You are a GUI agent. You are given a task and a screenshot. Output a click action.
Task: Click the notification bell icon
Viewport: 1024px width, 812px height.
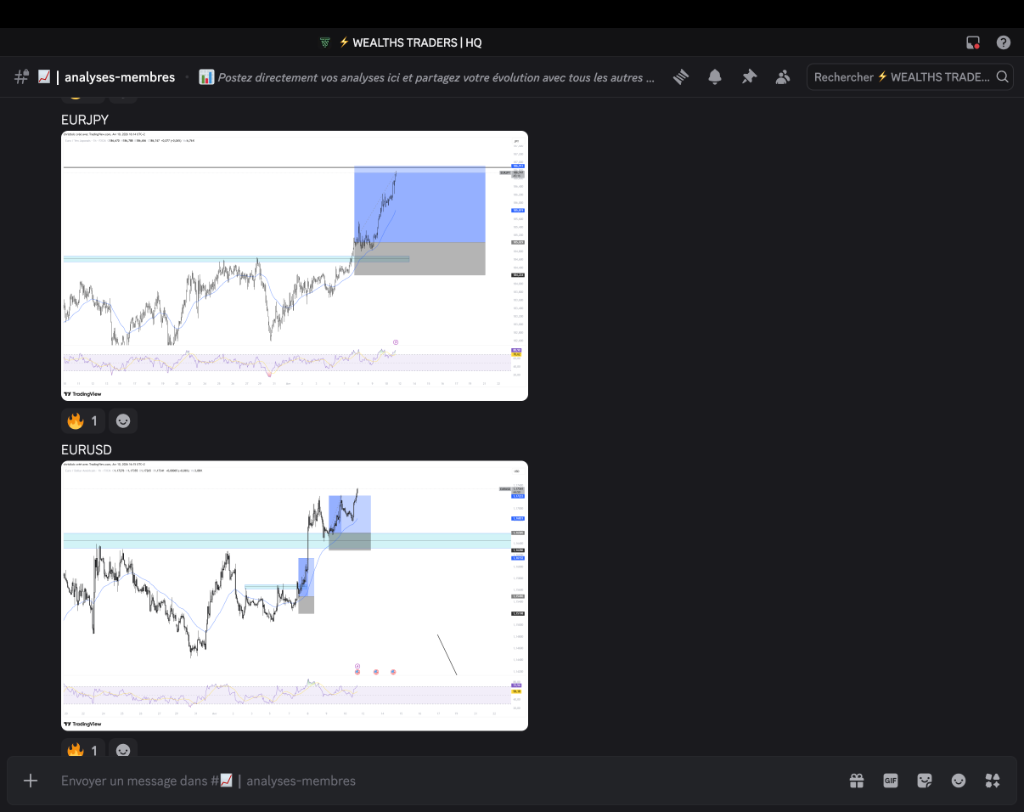[x=715, y=77]
